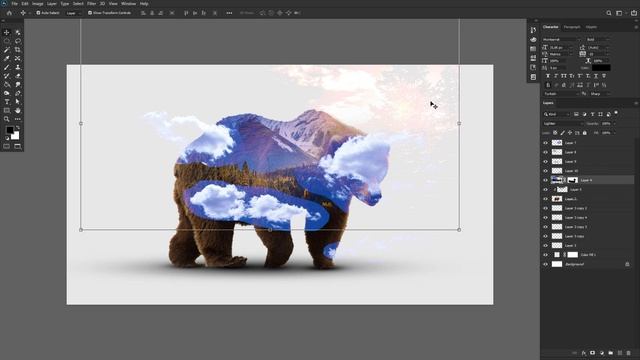Screen dimensions: 640x360
Task: Open the Filter menu
Action: 91,4
